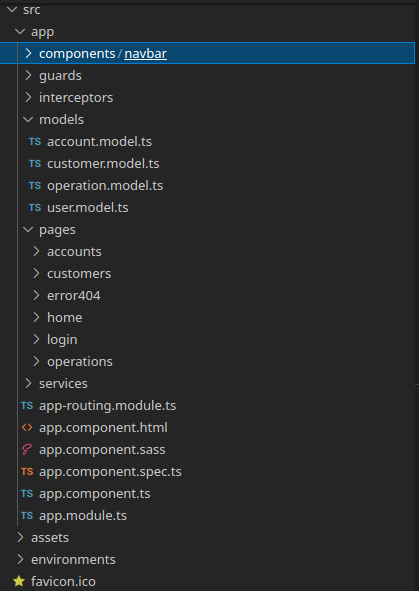Screen dimensions: 419x591
Task: Expand the login folder chevron
Action: pyautogui.click(x=36, y=339)
